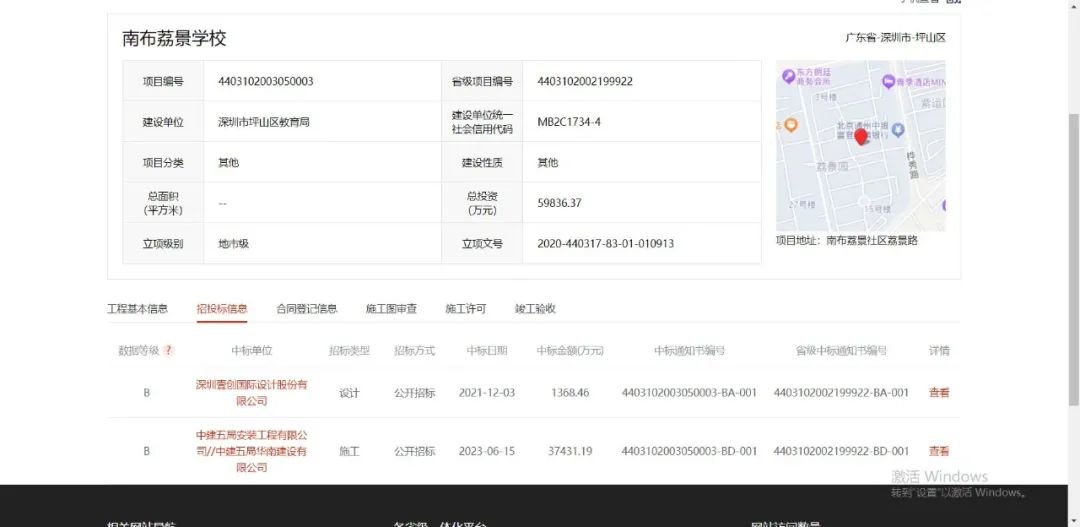
Task: Click the orange marker on map's left edge
Action: [791, 125]
